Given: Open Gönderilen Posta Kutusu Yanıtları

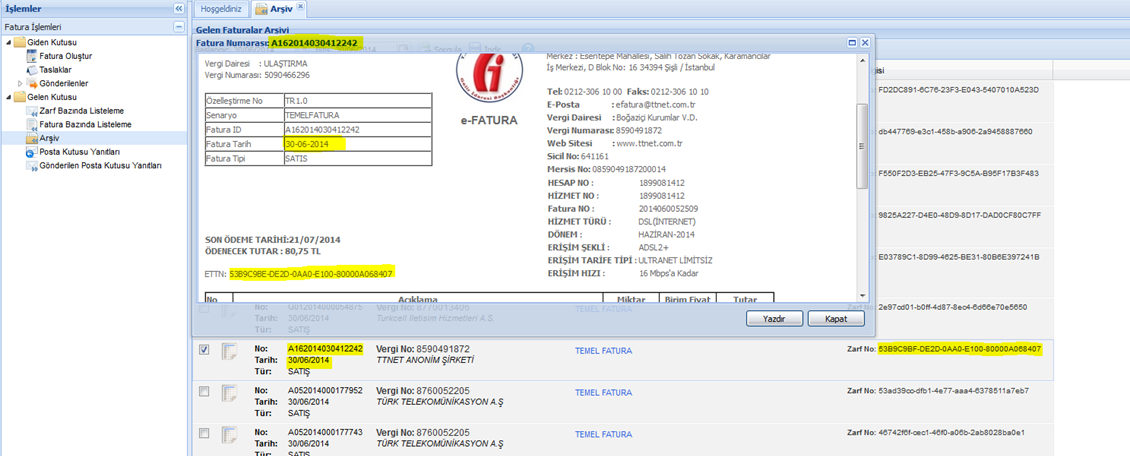Looking at the screenshot, I should click(x=100, y=166).
